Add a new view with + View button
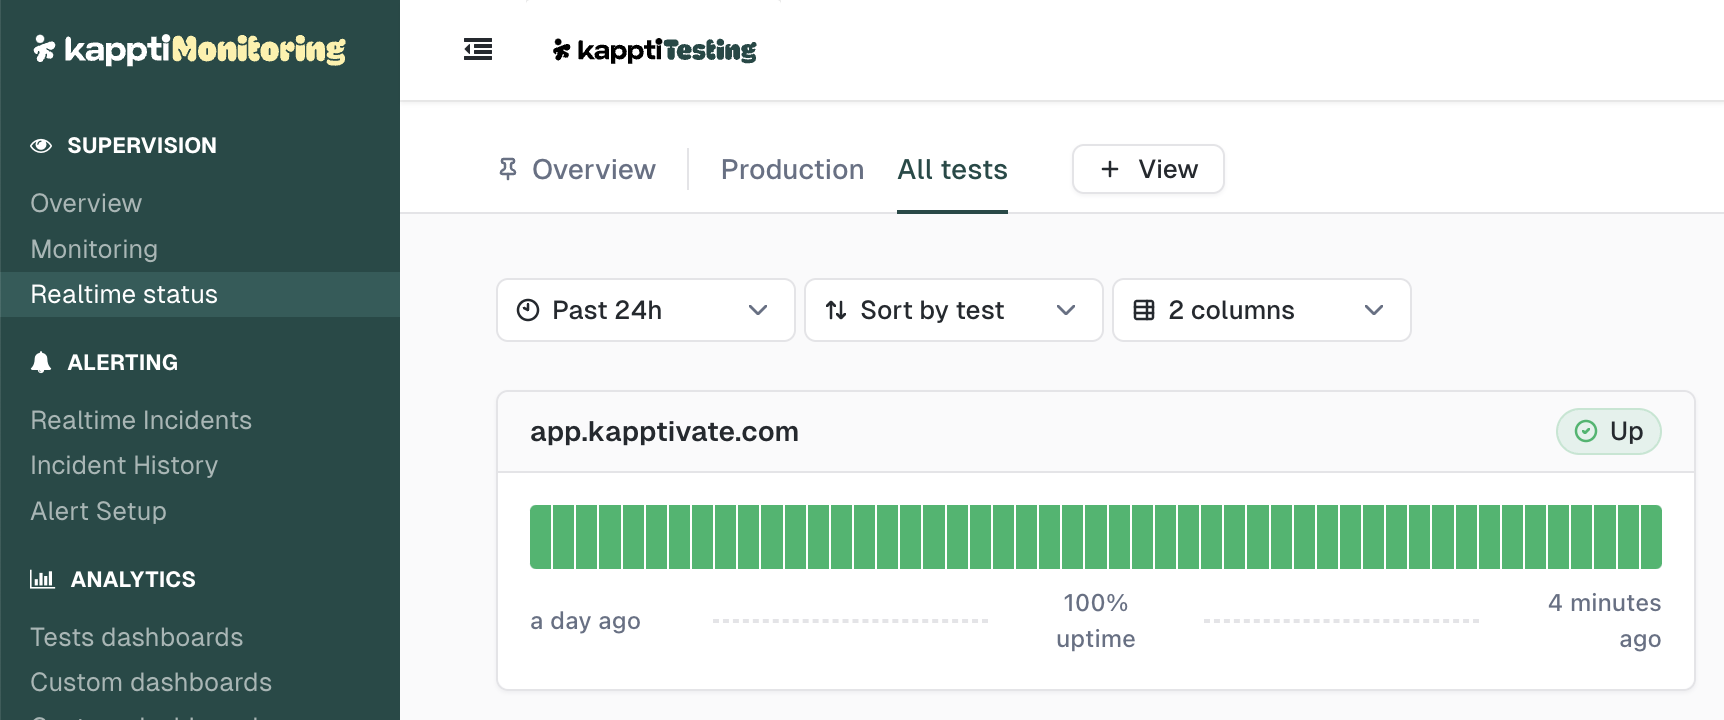Viewport: 1724px width, 720px height. pyautogui.click(x=1148, y=169)
